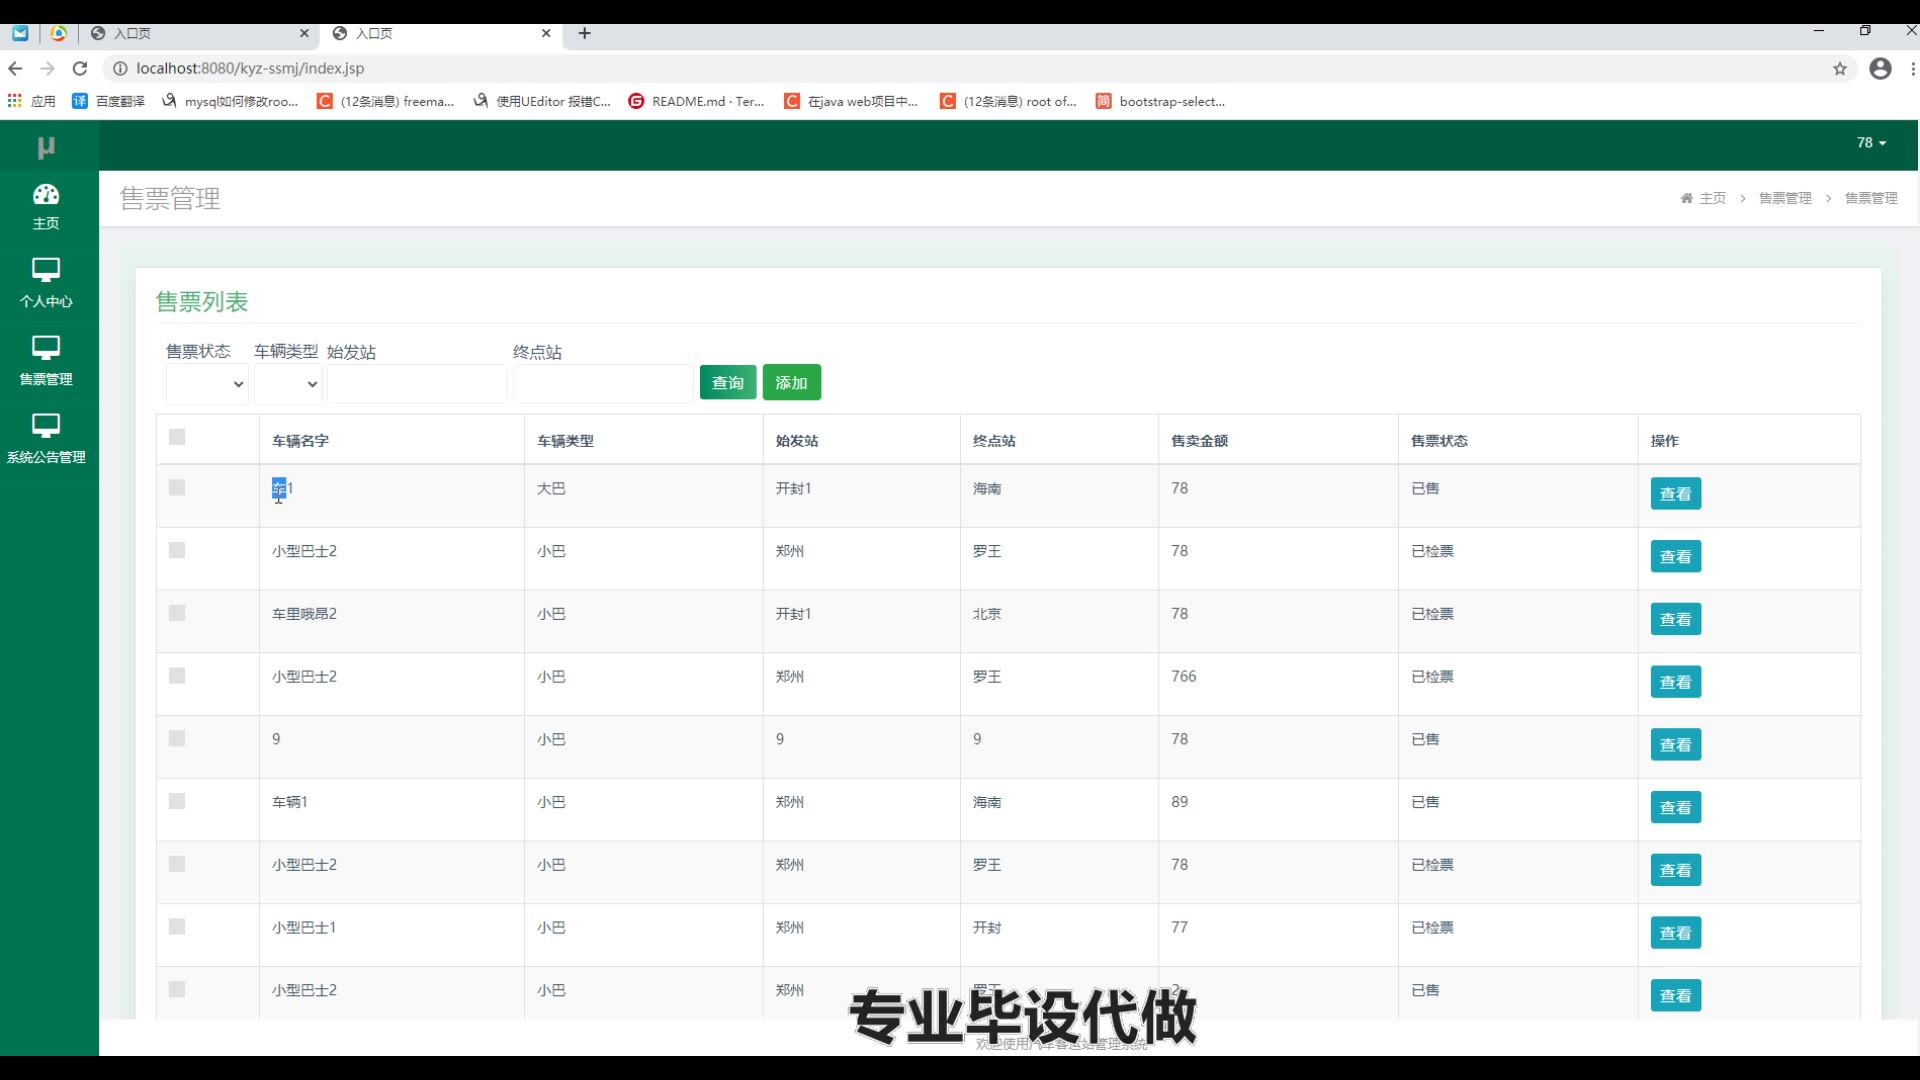Image resolution: width=1920 pixels, height=1080 pixels.
Task: Switch to the first 入口页 tab
Action: point(200,33)
